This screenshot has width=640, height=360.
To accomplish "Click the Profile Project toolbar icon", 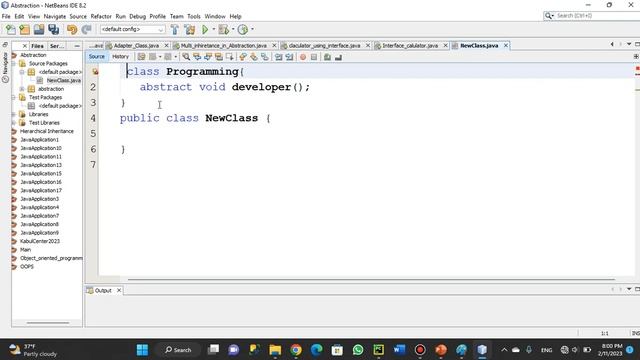I will point(243,29).
